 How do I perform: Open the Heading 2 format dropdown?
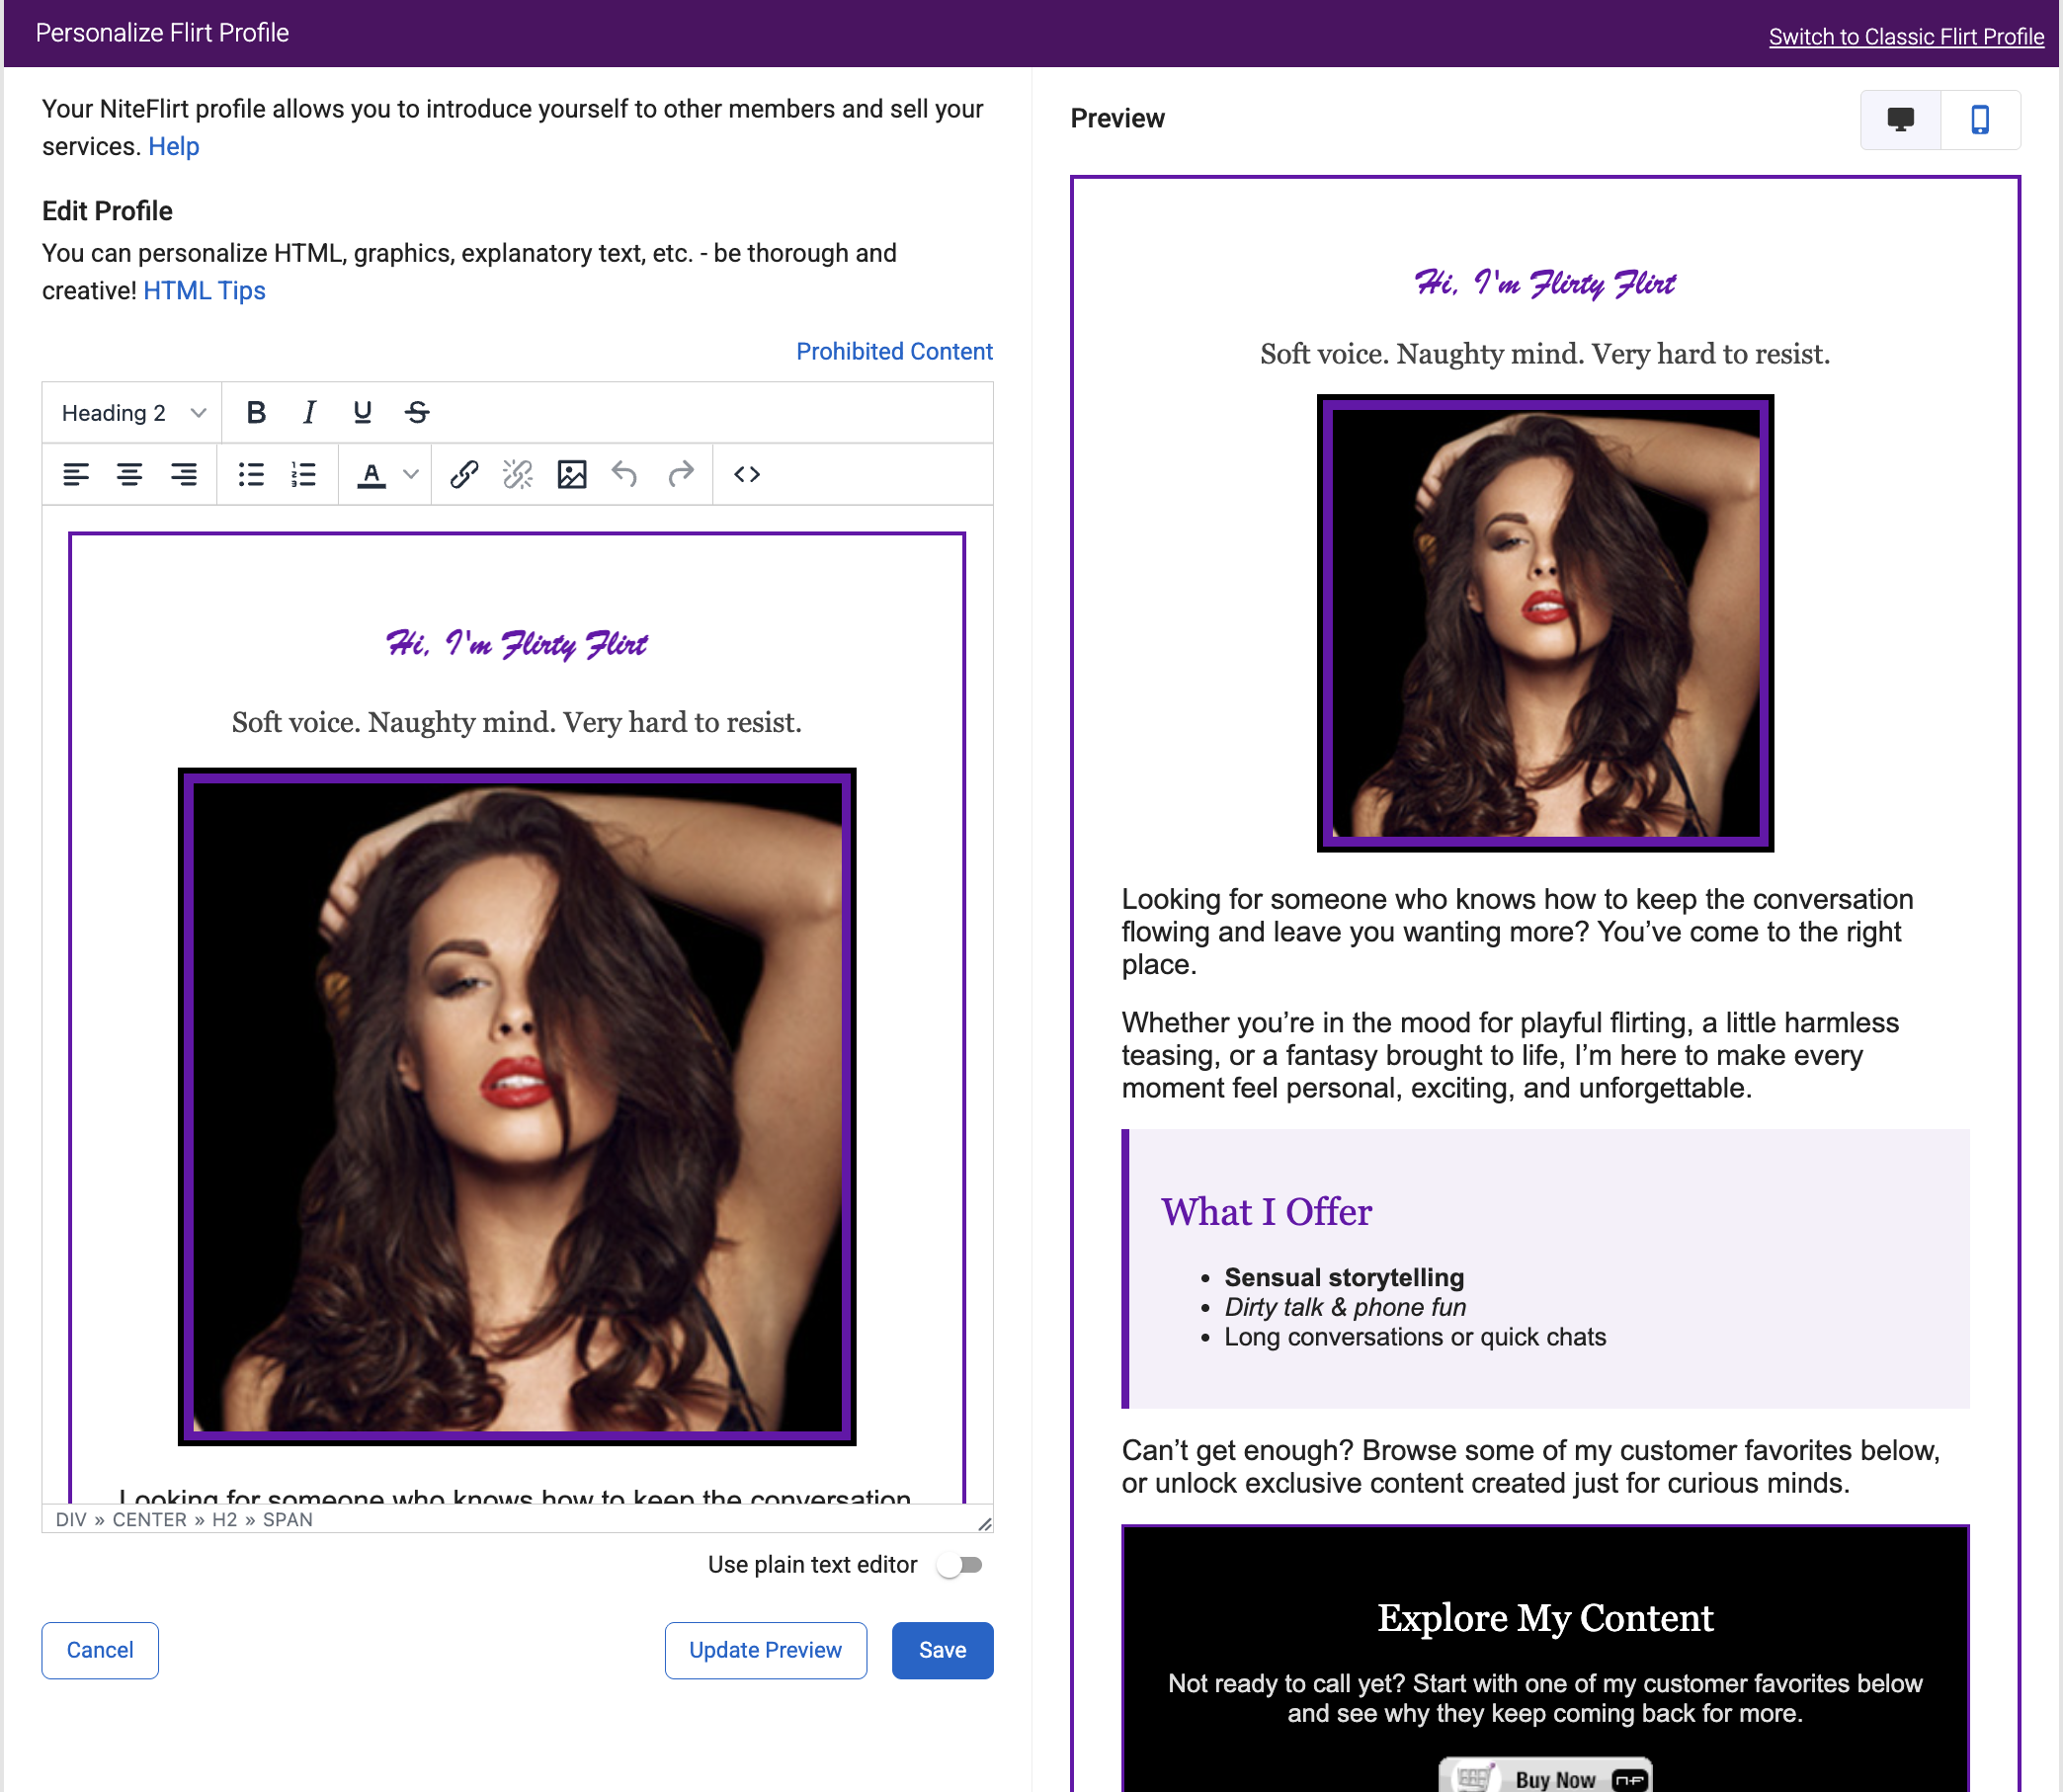tap(132, 412)
